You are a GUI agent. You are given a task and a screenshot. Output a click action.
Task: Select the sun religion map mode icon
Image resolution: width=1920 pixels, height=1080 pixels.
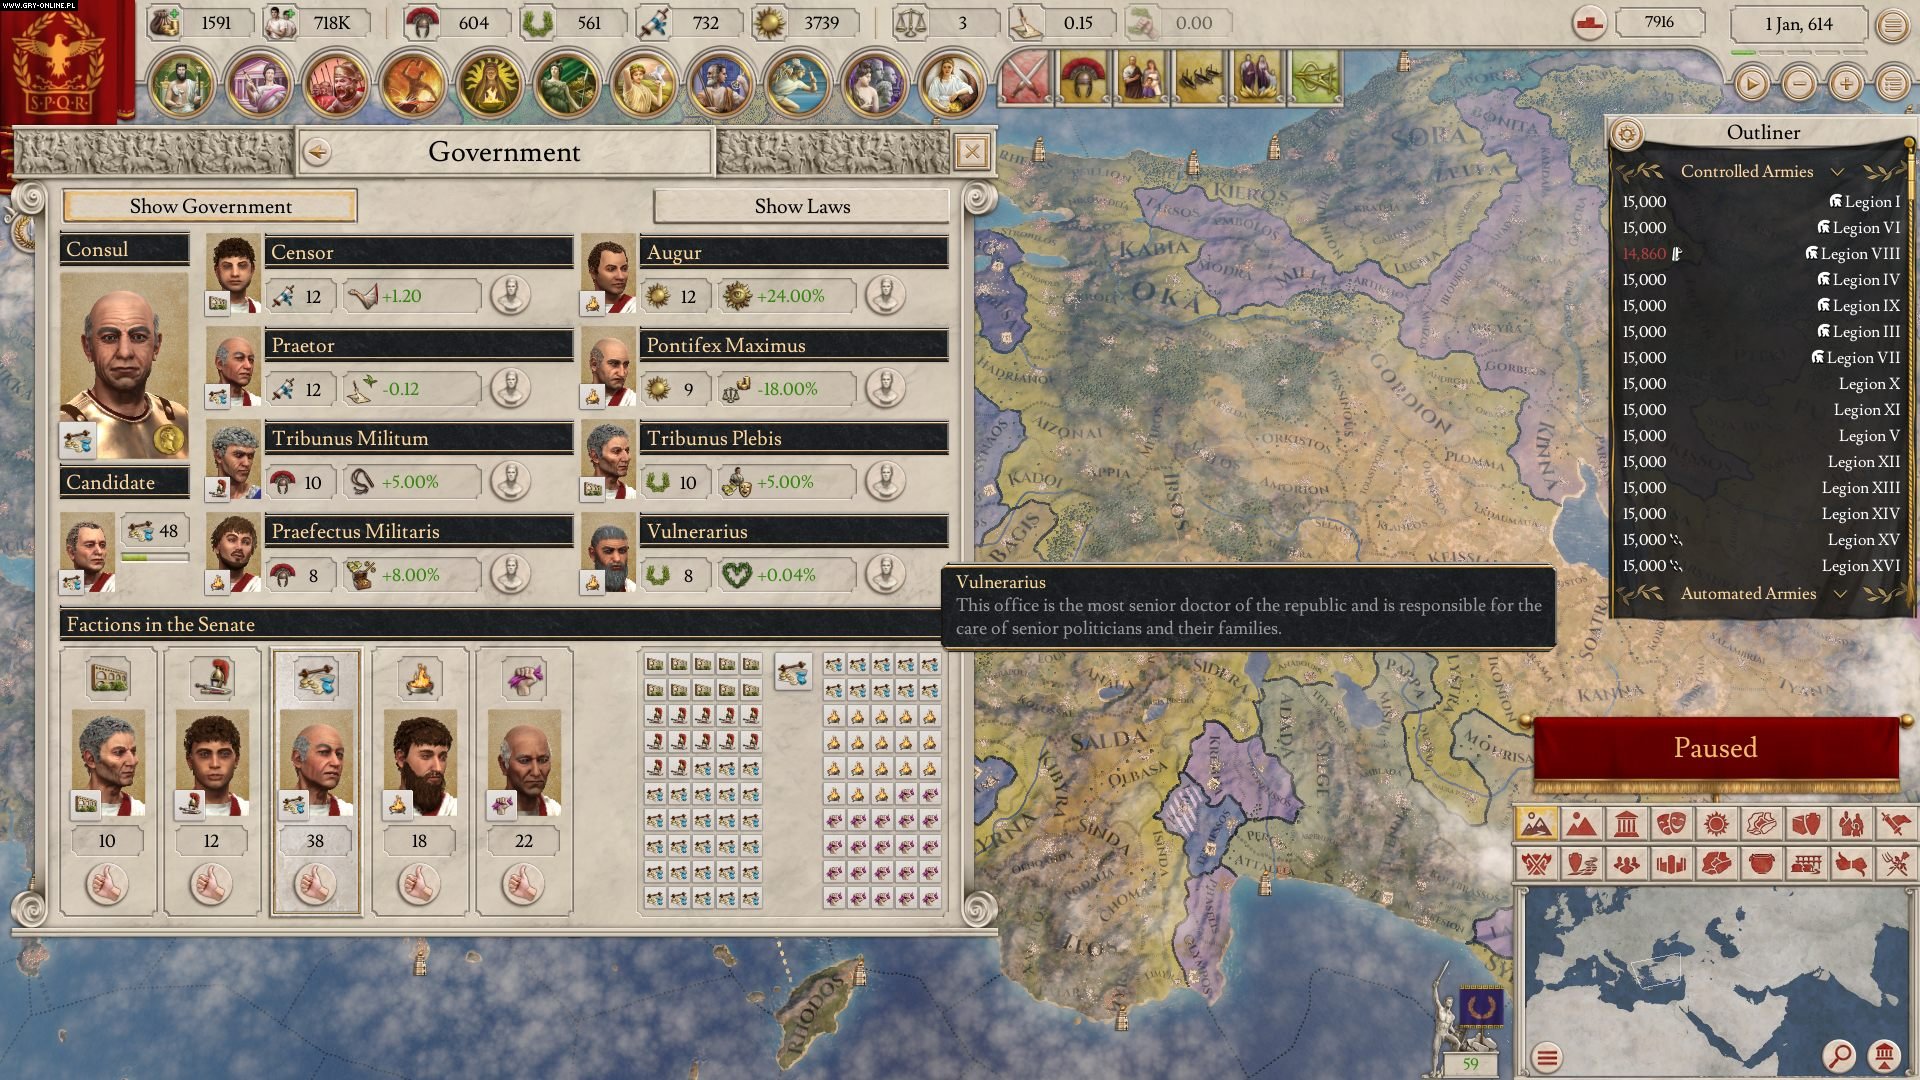[x=1716, y=824]
